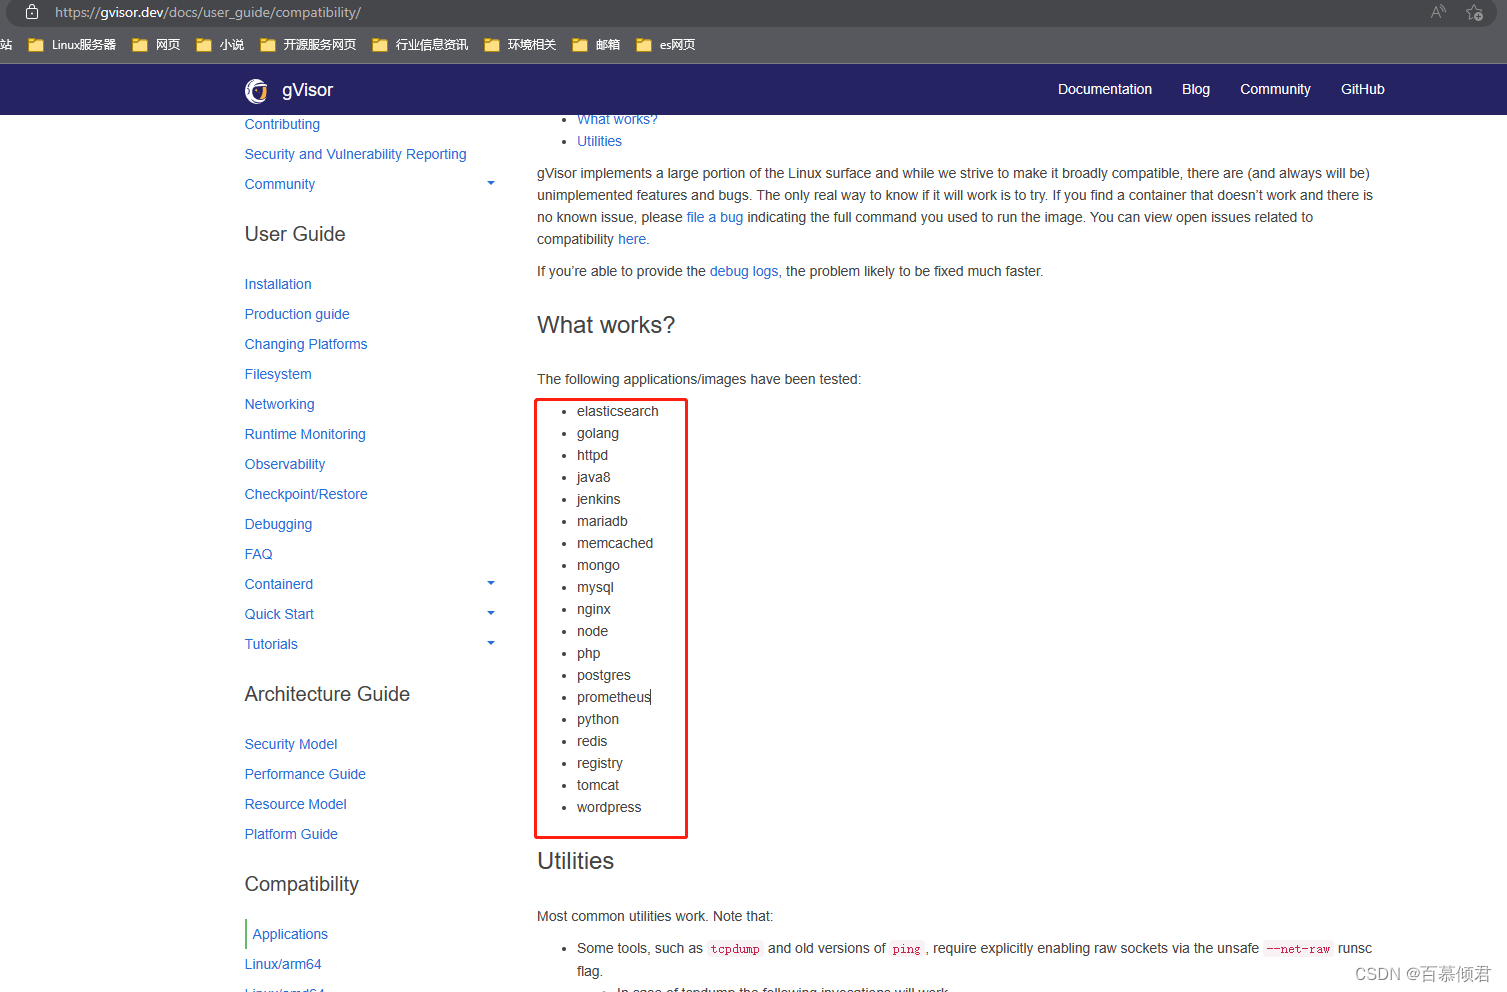The height and width of the screenshot is (992, 1507).
Task: Open the 小说 bookmark folder
Action: pyautogui.click(x=220, y=45)
